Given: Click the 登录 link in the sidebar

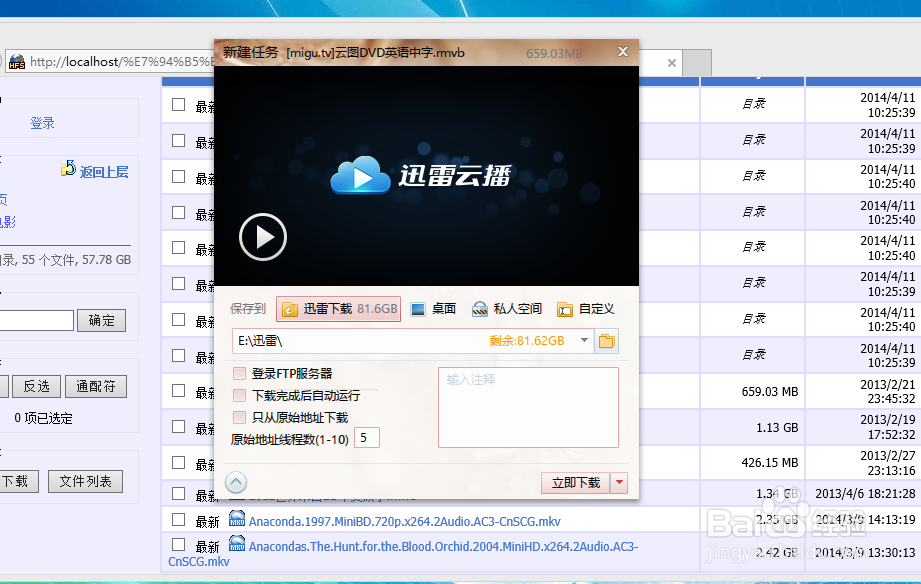Looking at the screenshot, I should pyautogui.click(x=42, y=123).
